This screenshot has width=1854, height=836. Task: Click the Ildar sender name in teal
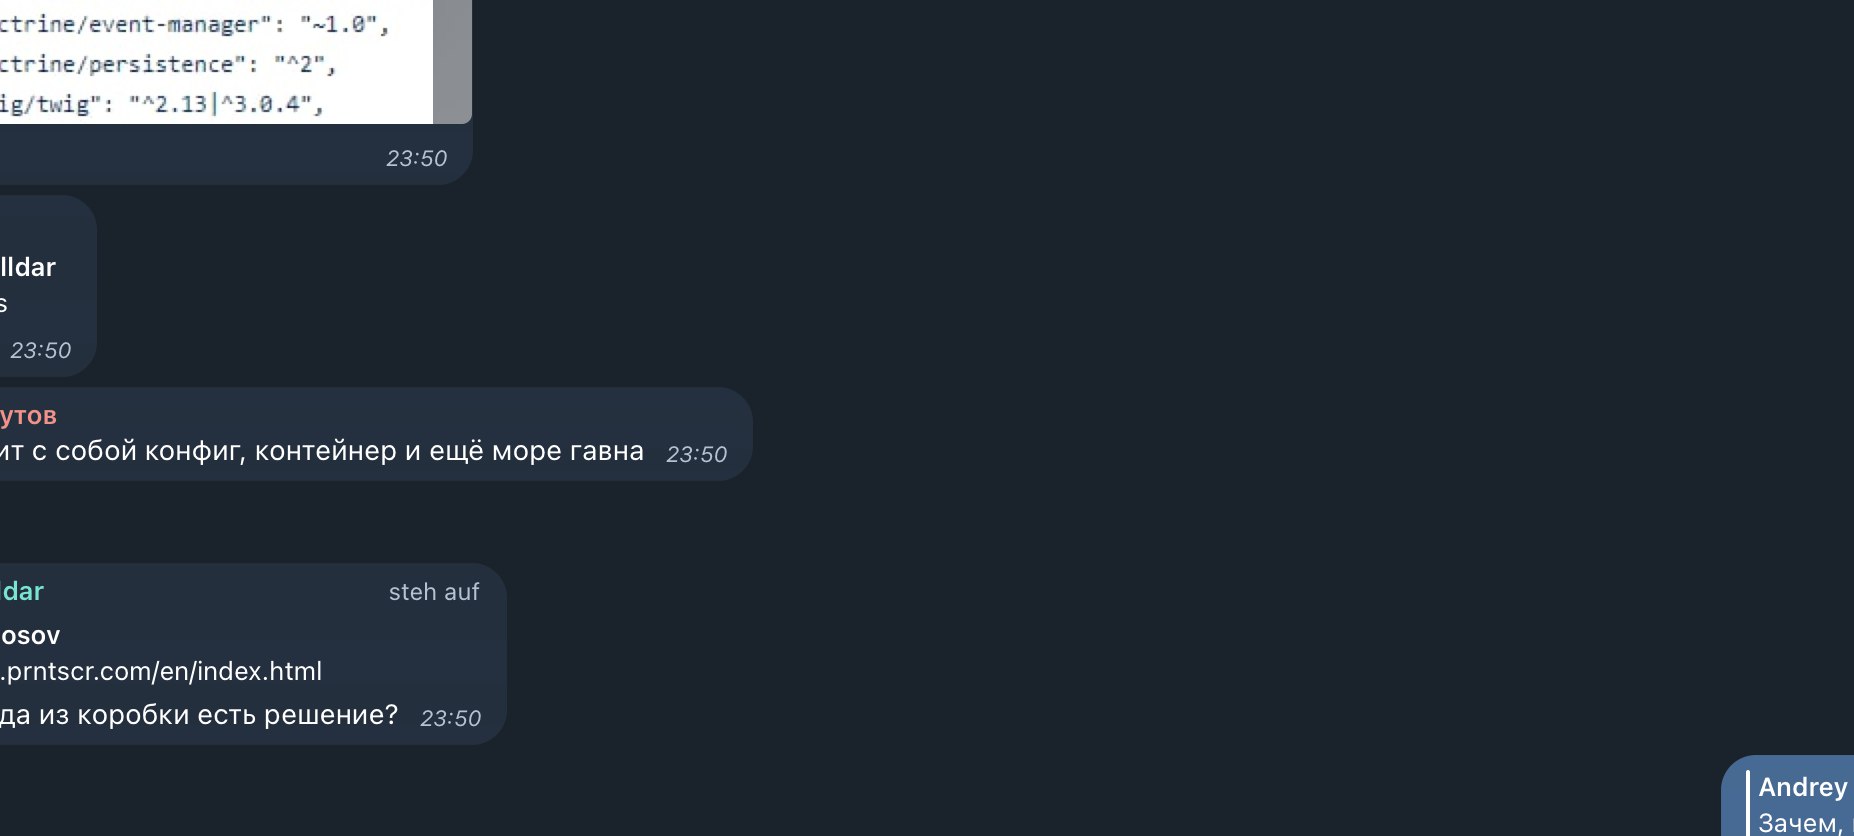pyautogui.click(x=22, y=591)
